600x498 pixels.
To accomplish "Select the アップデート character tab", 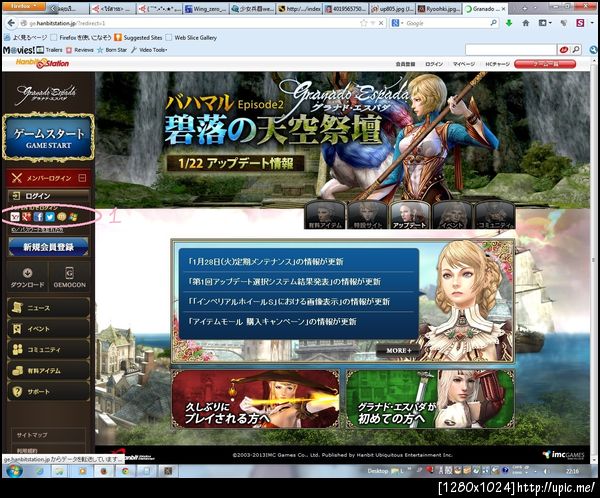I will [x=409, y=215].
